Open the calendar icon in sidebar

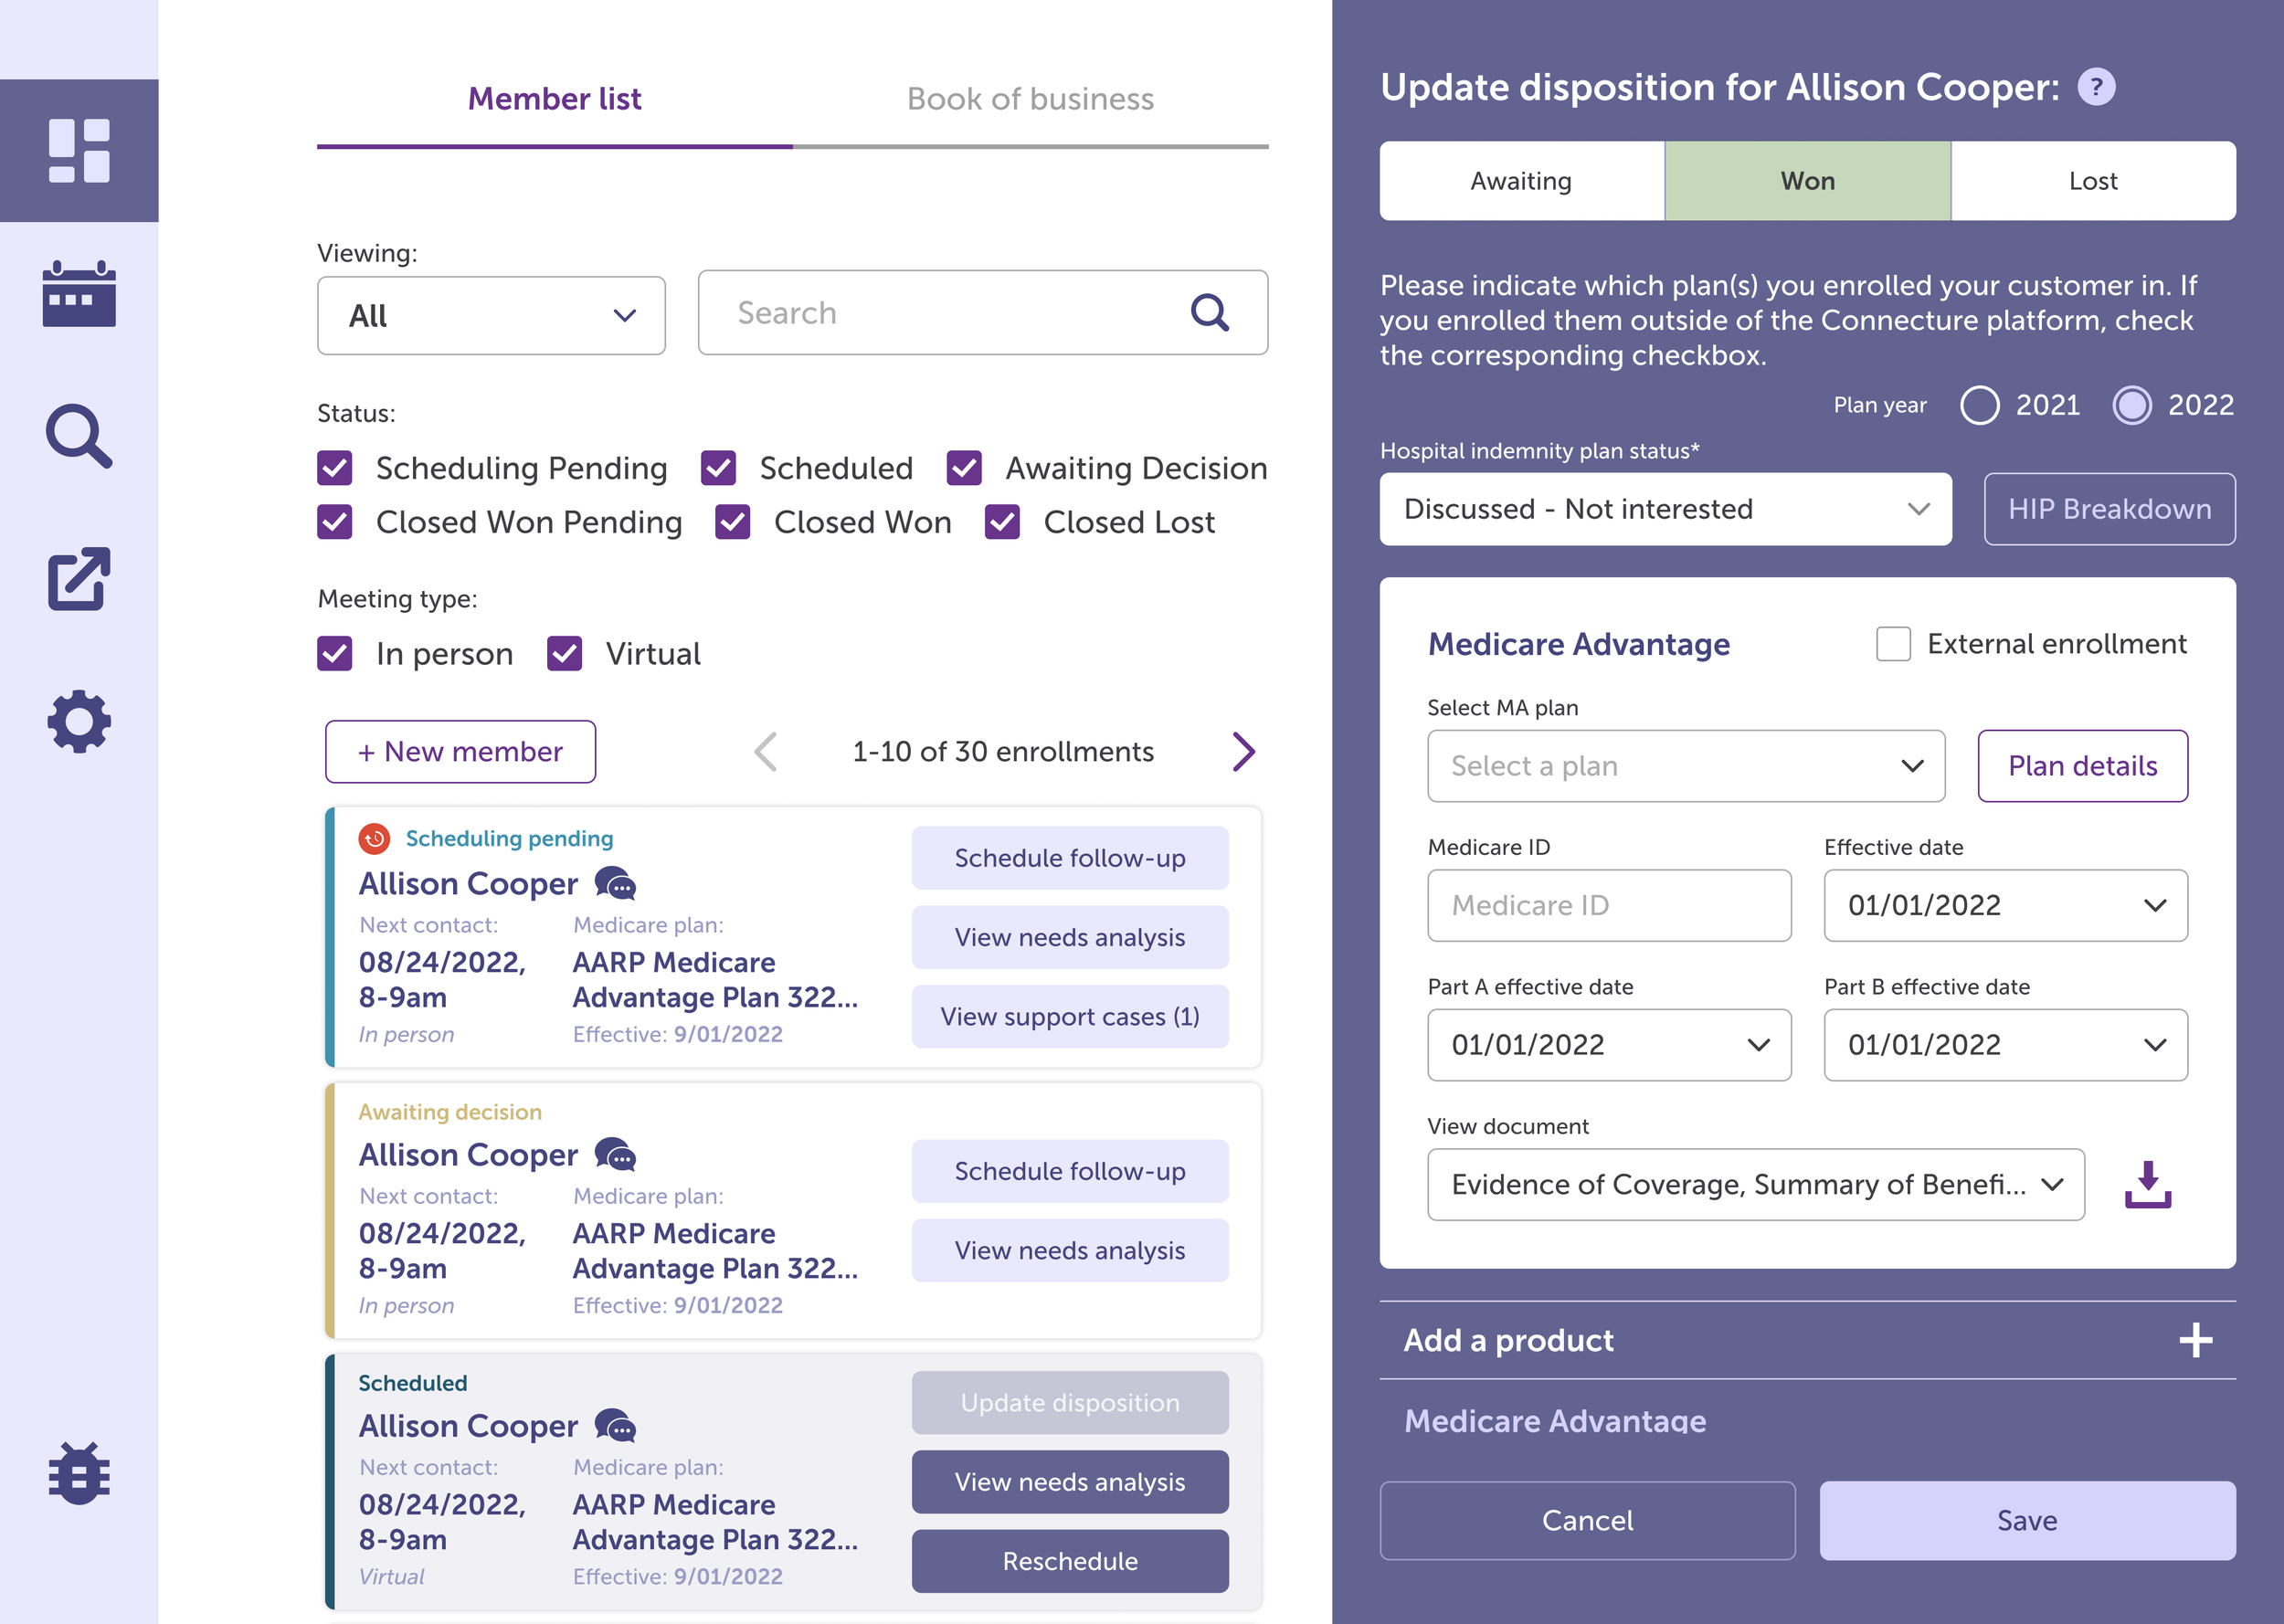point(79,294)
